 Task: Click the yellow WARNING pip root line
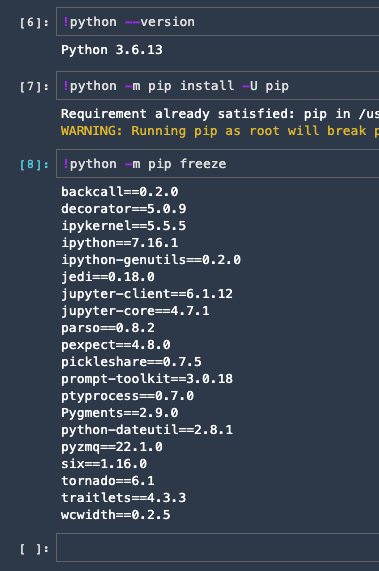tap(220, 131)
